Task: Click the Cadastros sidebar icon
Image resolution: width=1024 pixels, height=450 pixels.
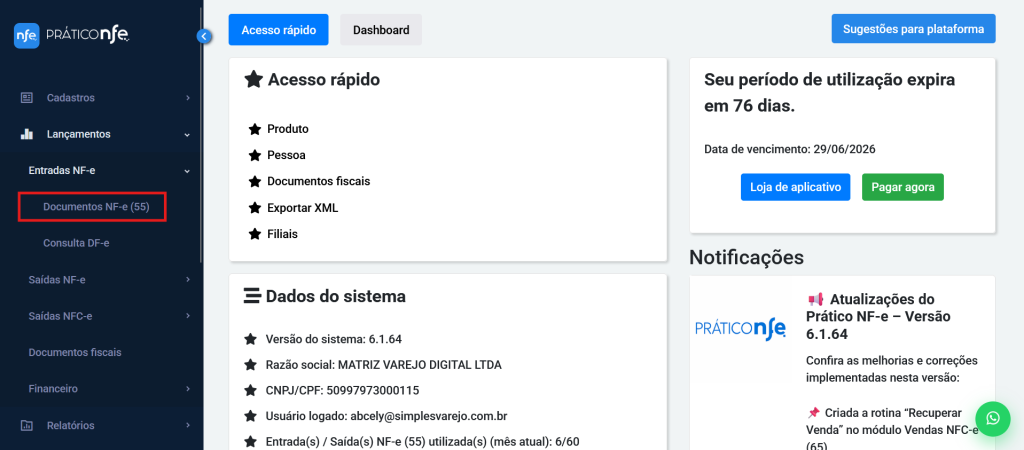Action: [27, 98]
